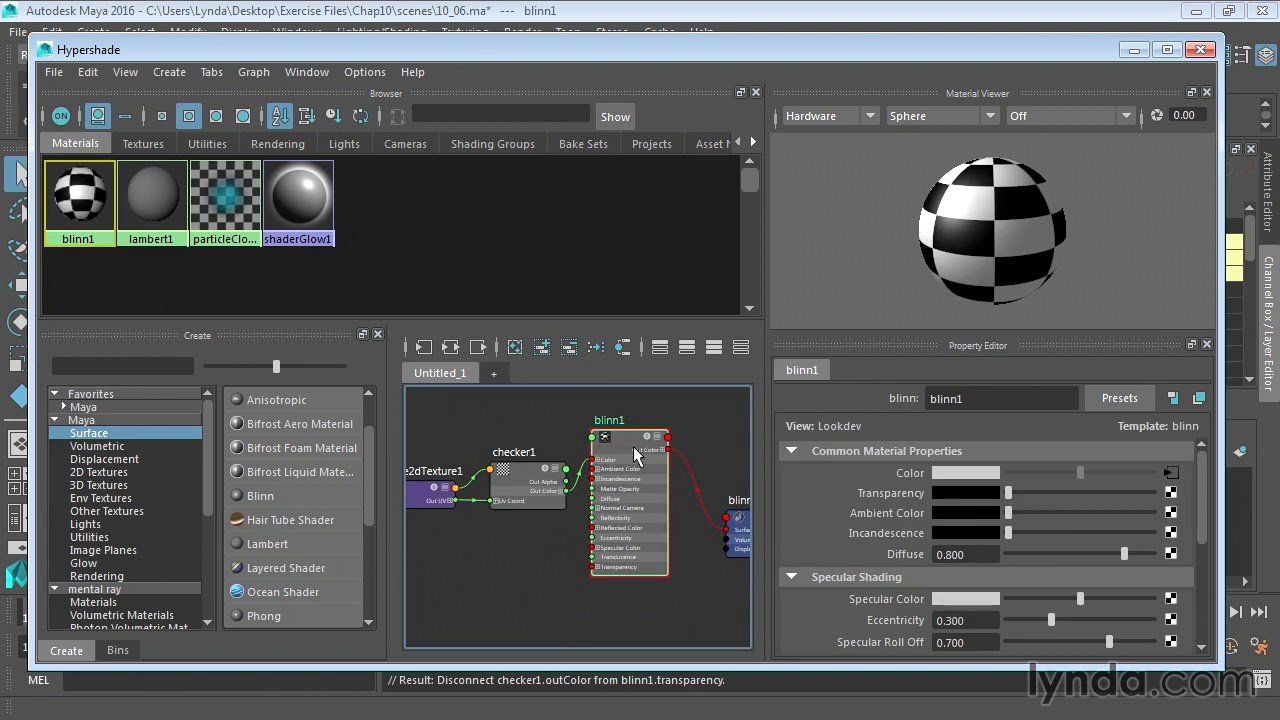
Task: Set node view to custom attribute icon
Action: point(741,347)
